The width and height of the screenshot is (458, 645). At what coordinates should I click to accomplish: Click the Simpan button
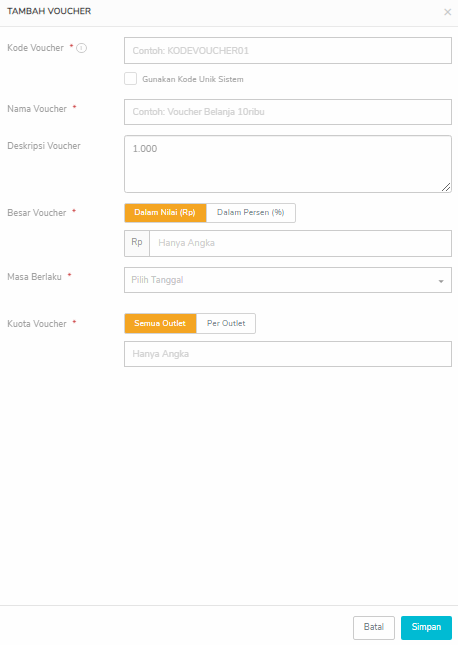[x=426, y=627]
